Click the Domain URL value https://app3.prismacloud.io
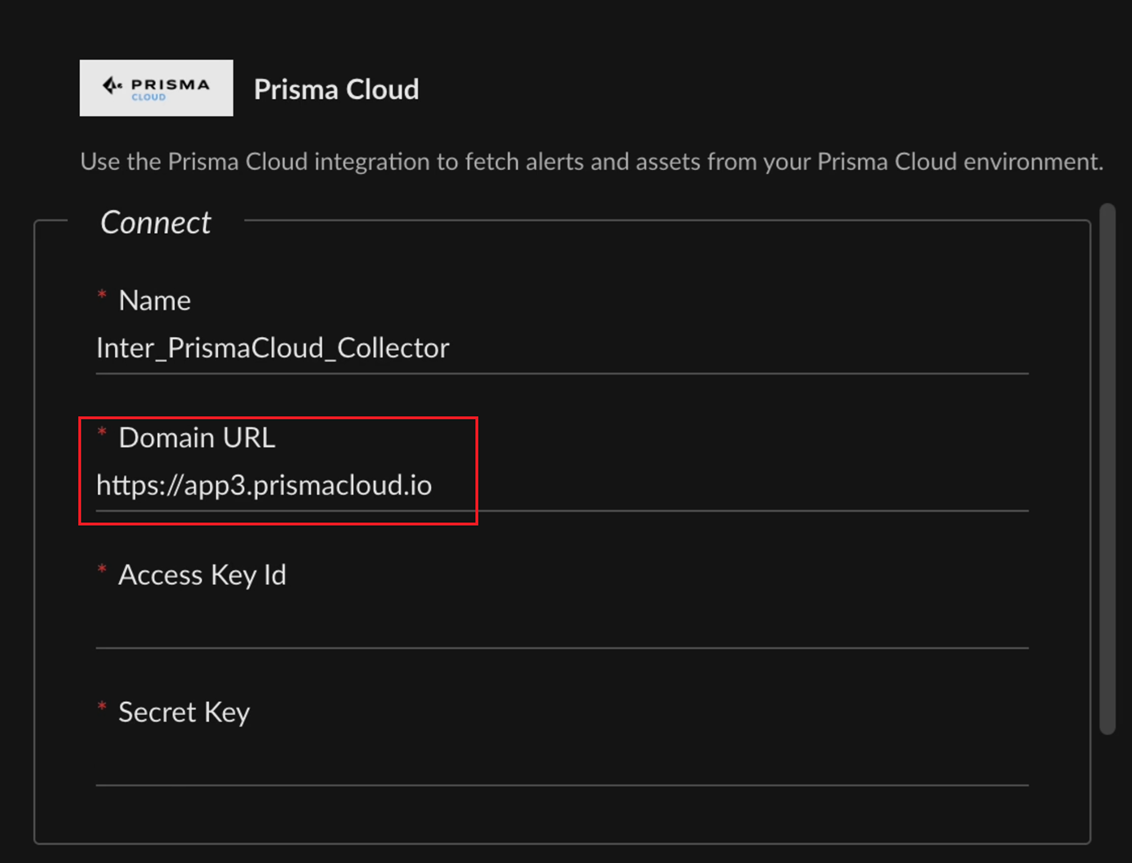This screenshot has height=863, width=1132. point(263,486)
